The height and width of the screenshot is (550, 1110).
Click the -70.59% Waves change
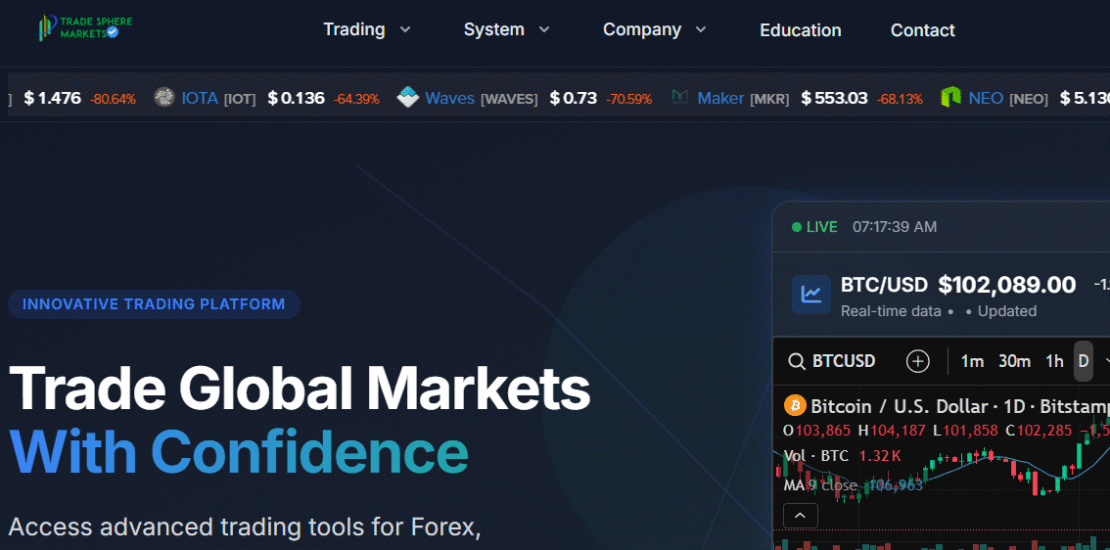point(629,99)
